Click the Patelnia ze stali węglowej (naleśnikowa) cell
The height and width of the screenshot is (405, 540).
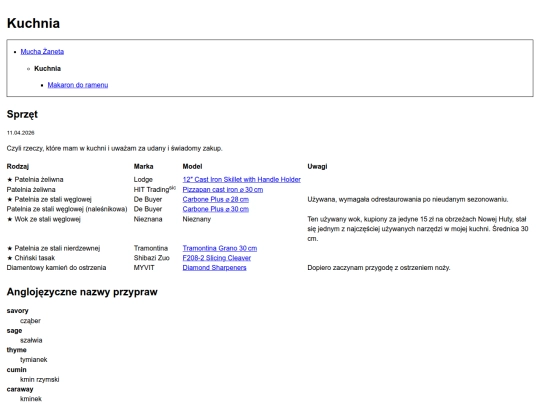click(x=67, y=209)
